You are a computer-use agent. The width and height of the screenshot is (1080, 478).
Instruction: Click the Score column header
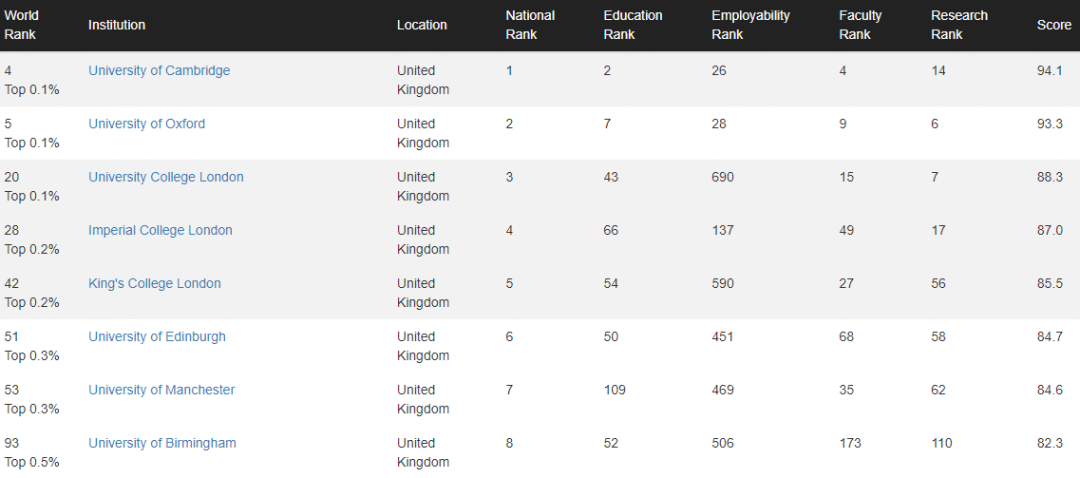coord(1055,25)
